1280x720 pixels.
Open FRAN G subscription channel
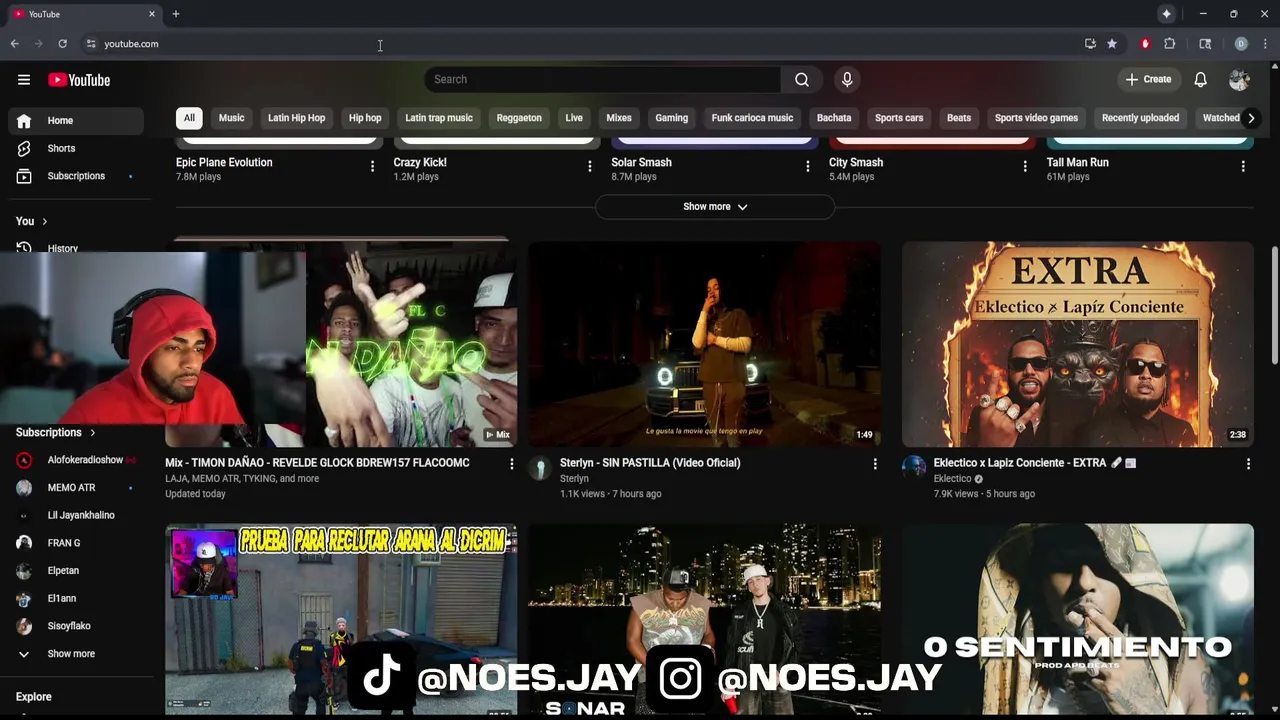pyautogui.click(x=76, y=543)
